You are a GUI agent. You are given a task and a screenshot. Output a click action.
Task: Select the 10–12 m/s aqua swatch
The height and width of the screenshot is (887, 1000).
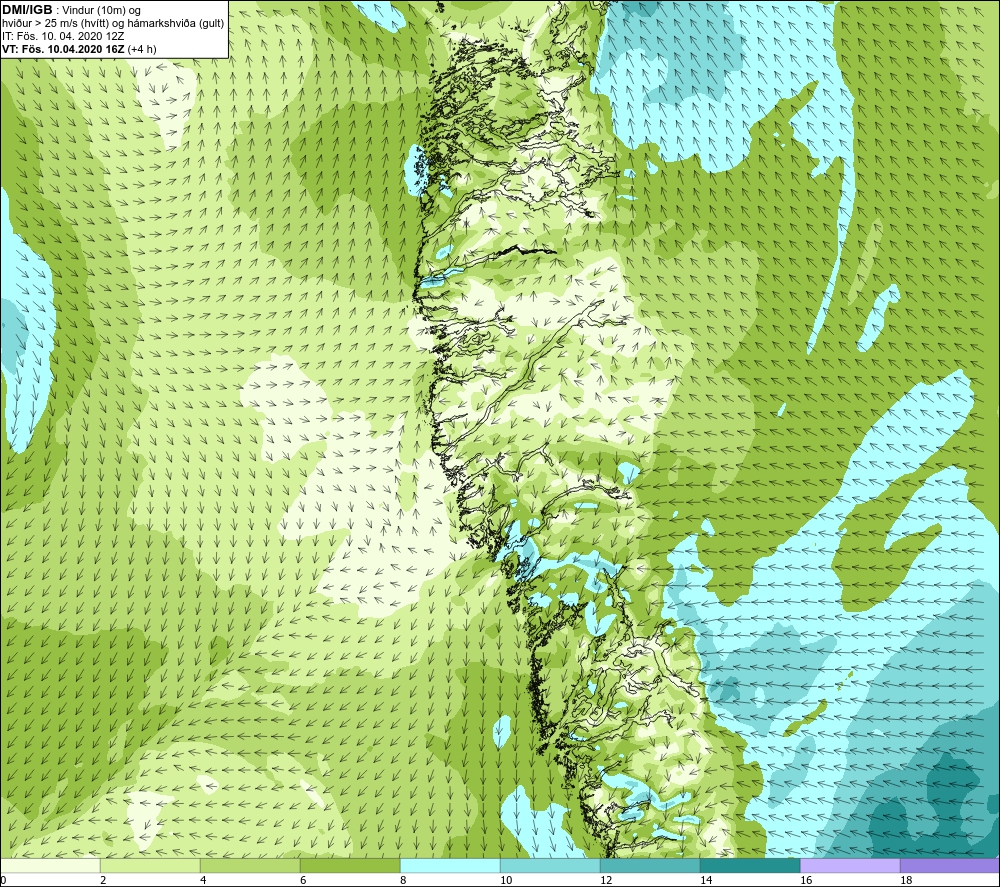click(550, 865)
